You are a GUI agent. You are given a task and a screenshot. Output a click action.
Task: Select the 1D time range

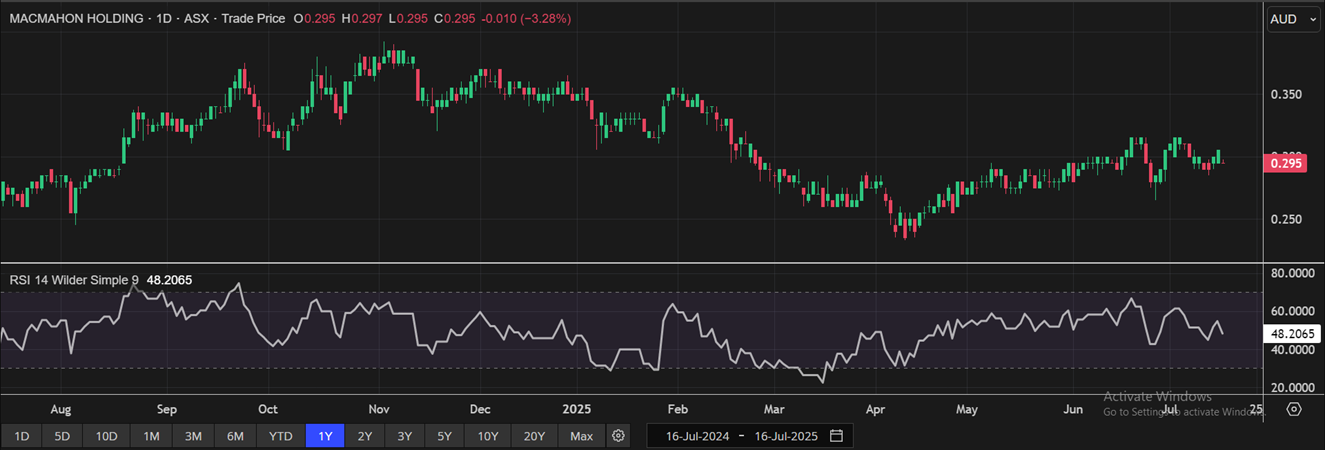point(21,436)
